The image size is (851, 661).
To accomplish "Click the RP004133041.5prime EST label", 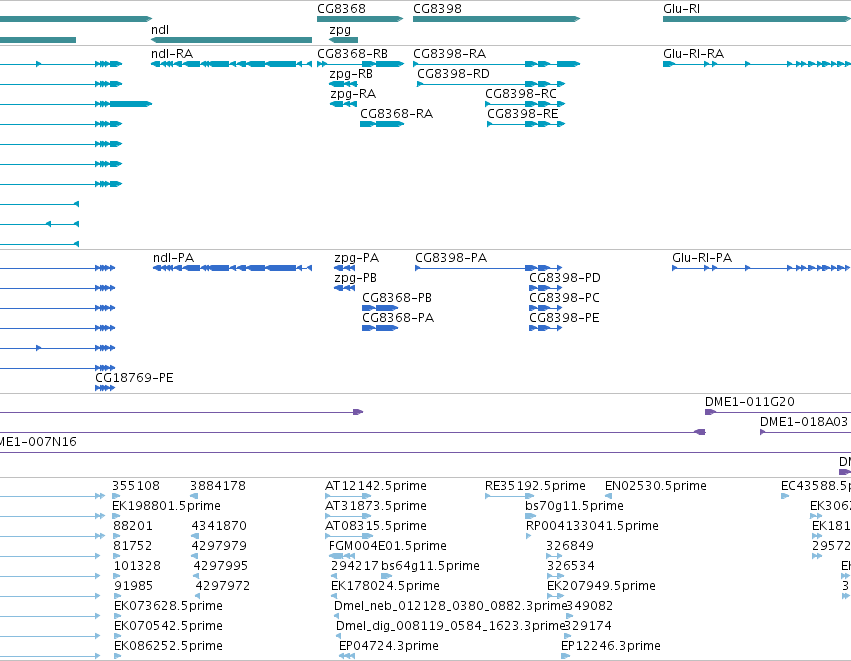I will coord(592,526).
